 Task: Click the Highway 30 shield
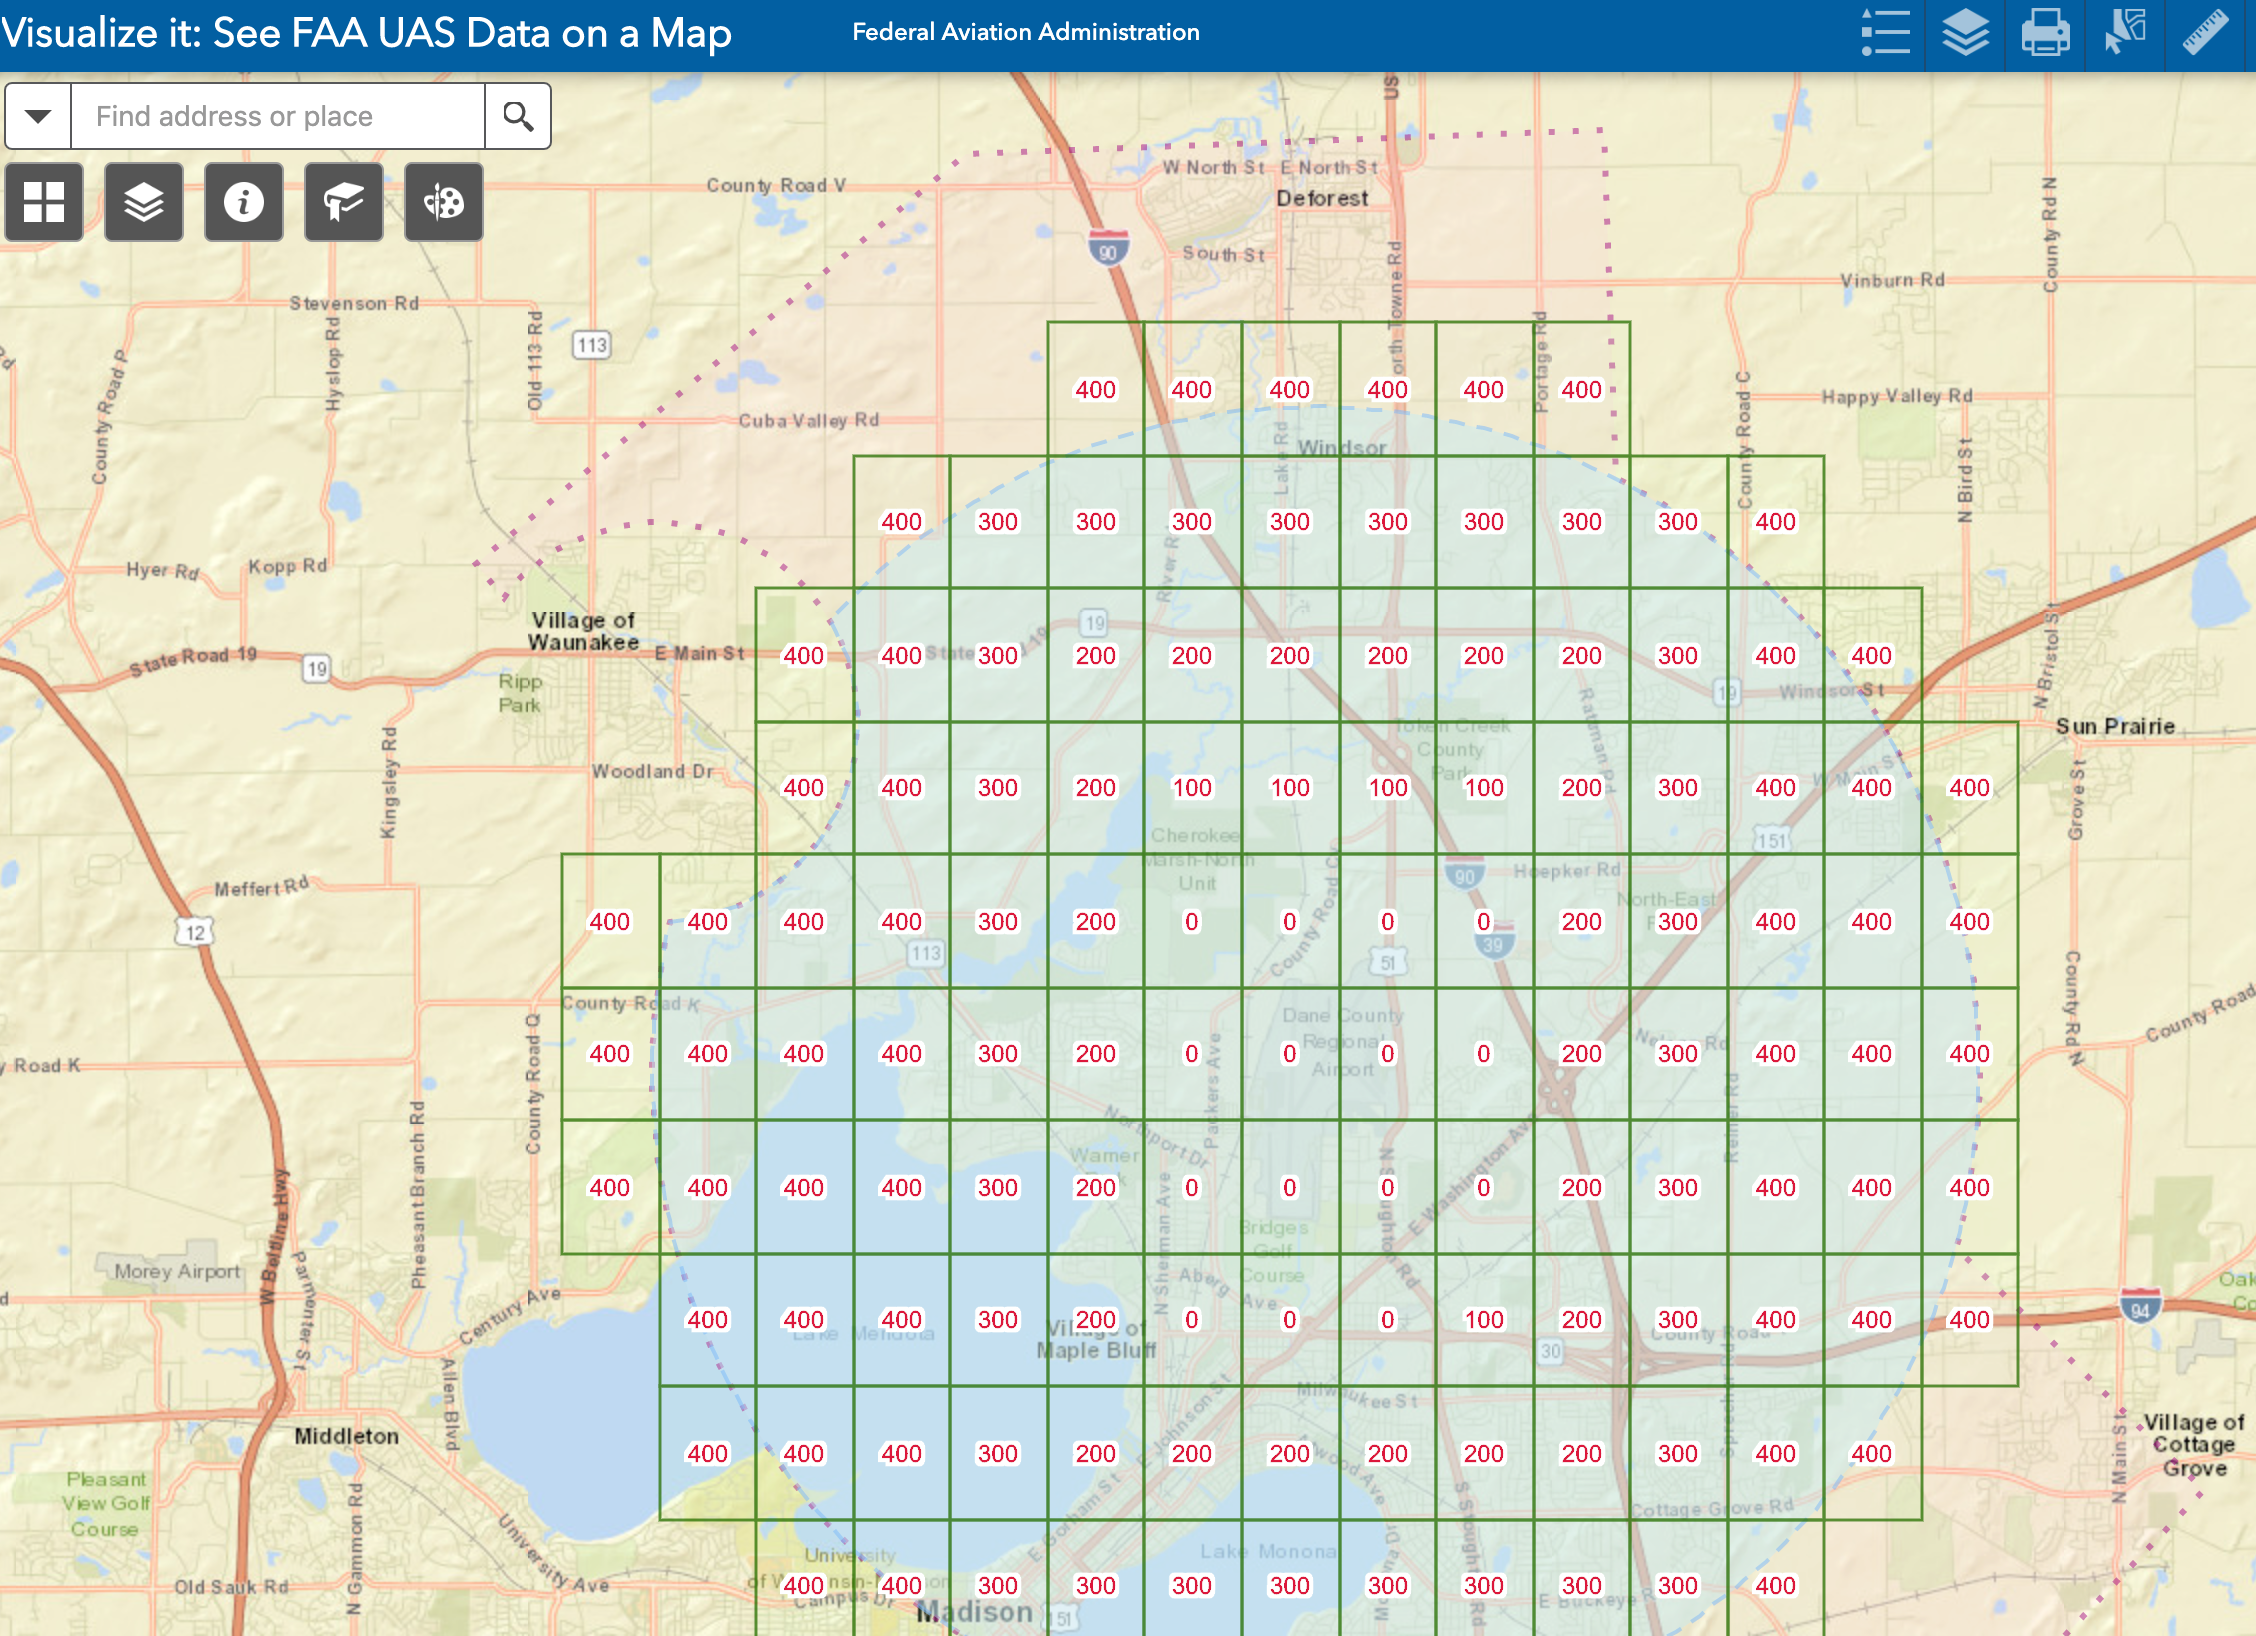[1550, 1351]
